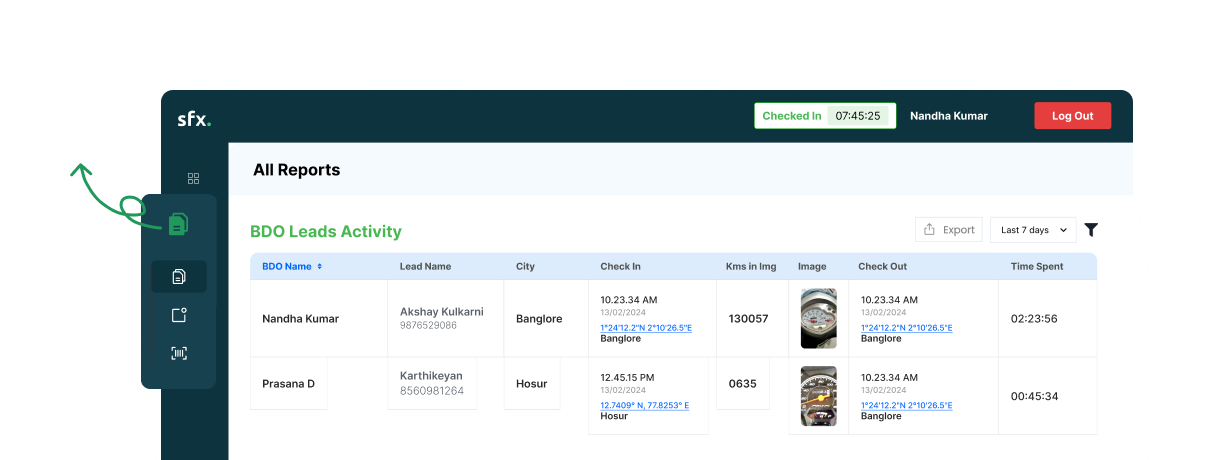Select the Prasana D cell
Image resolution: width=1227 pixels, height=460 pixels.
click(x=288, y=383)
